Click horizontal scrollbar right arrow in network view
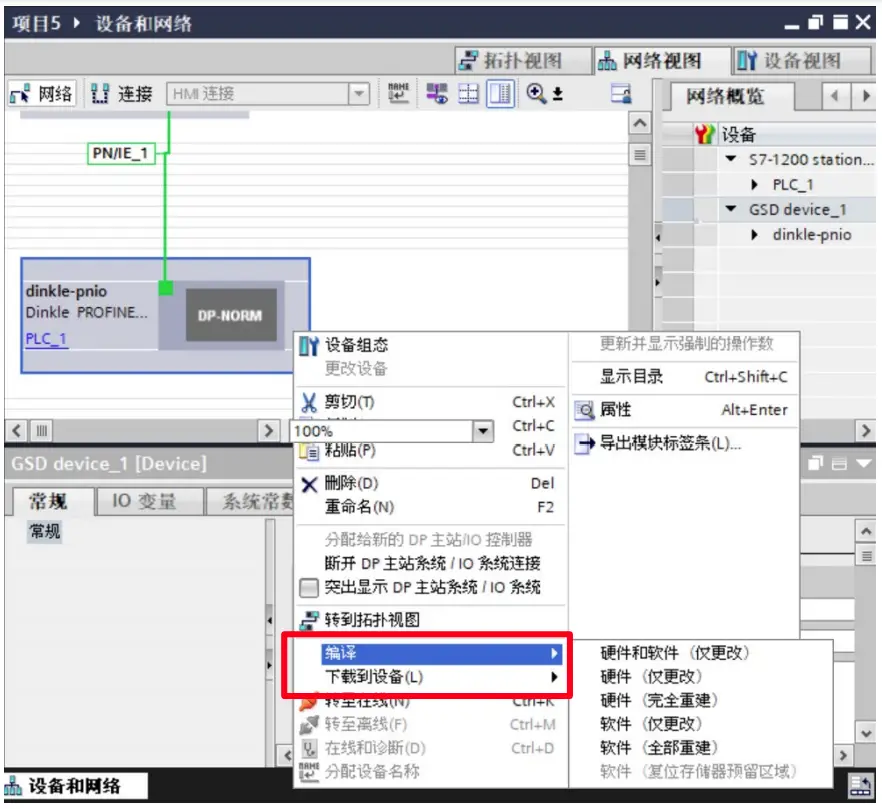The height and width of the screenshot is (809, 882). pos(268,432)
